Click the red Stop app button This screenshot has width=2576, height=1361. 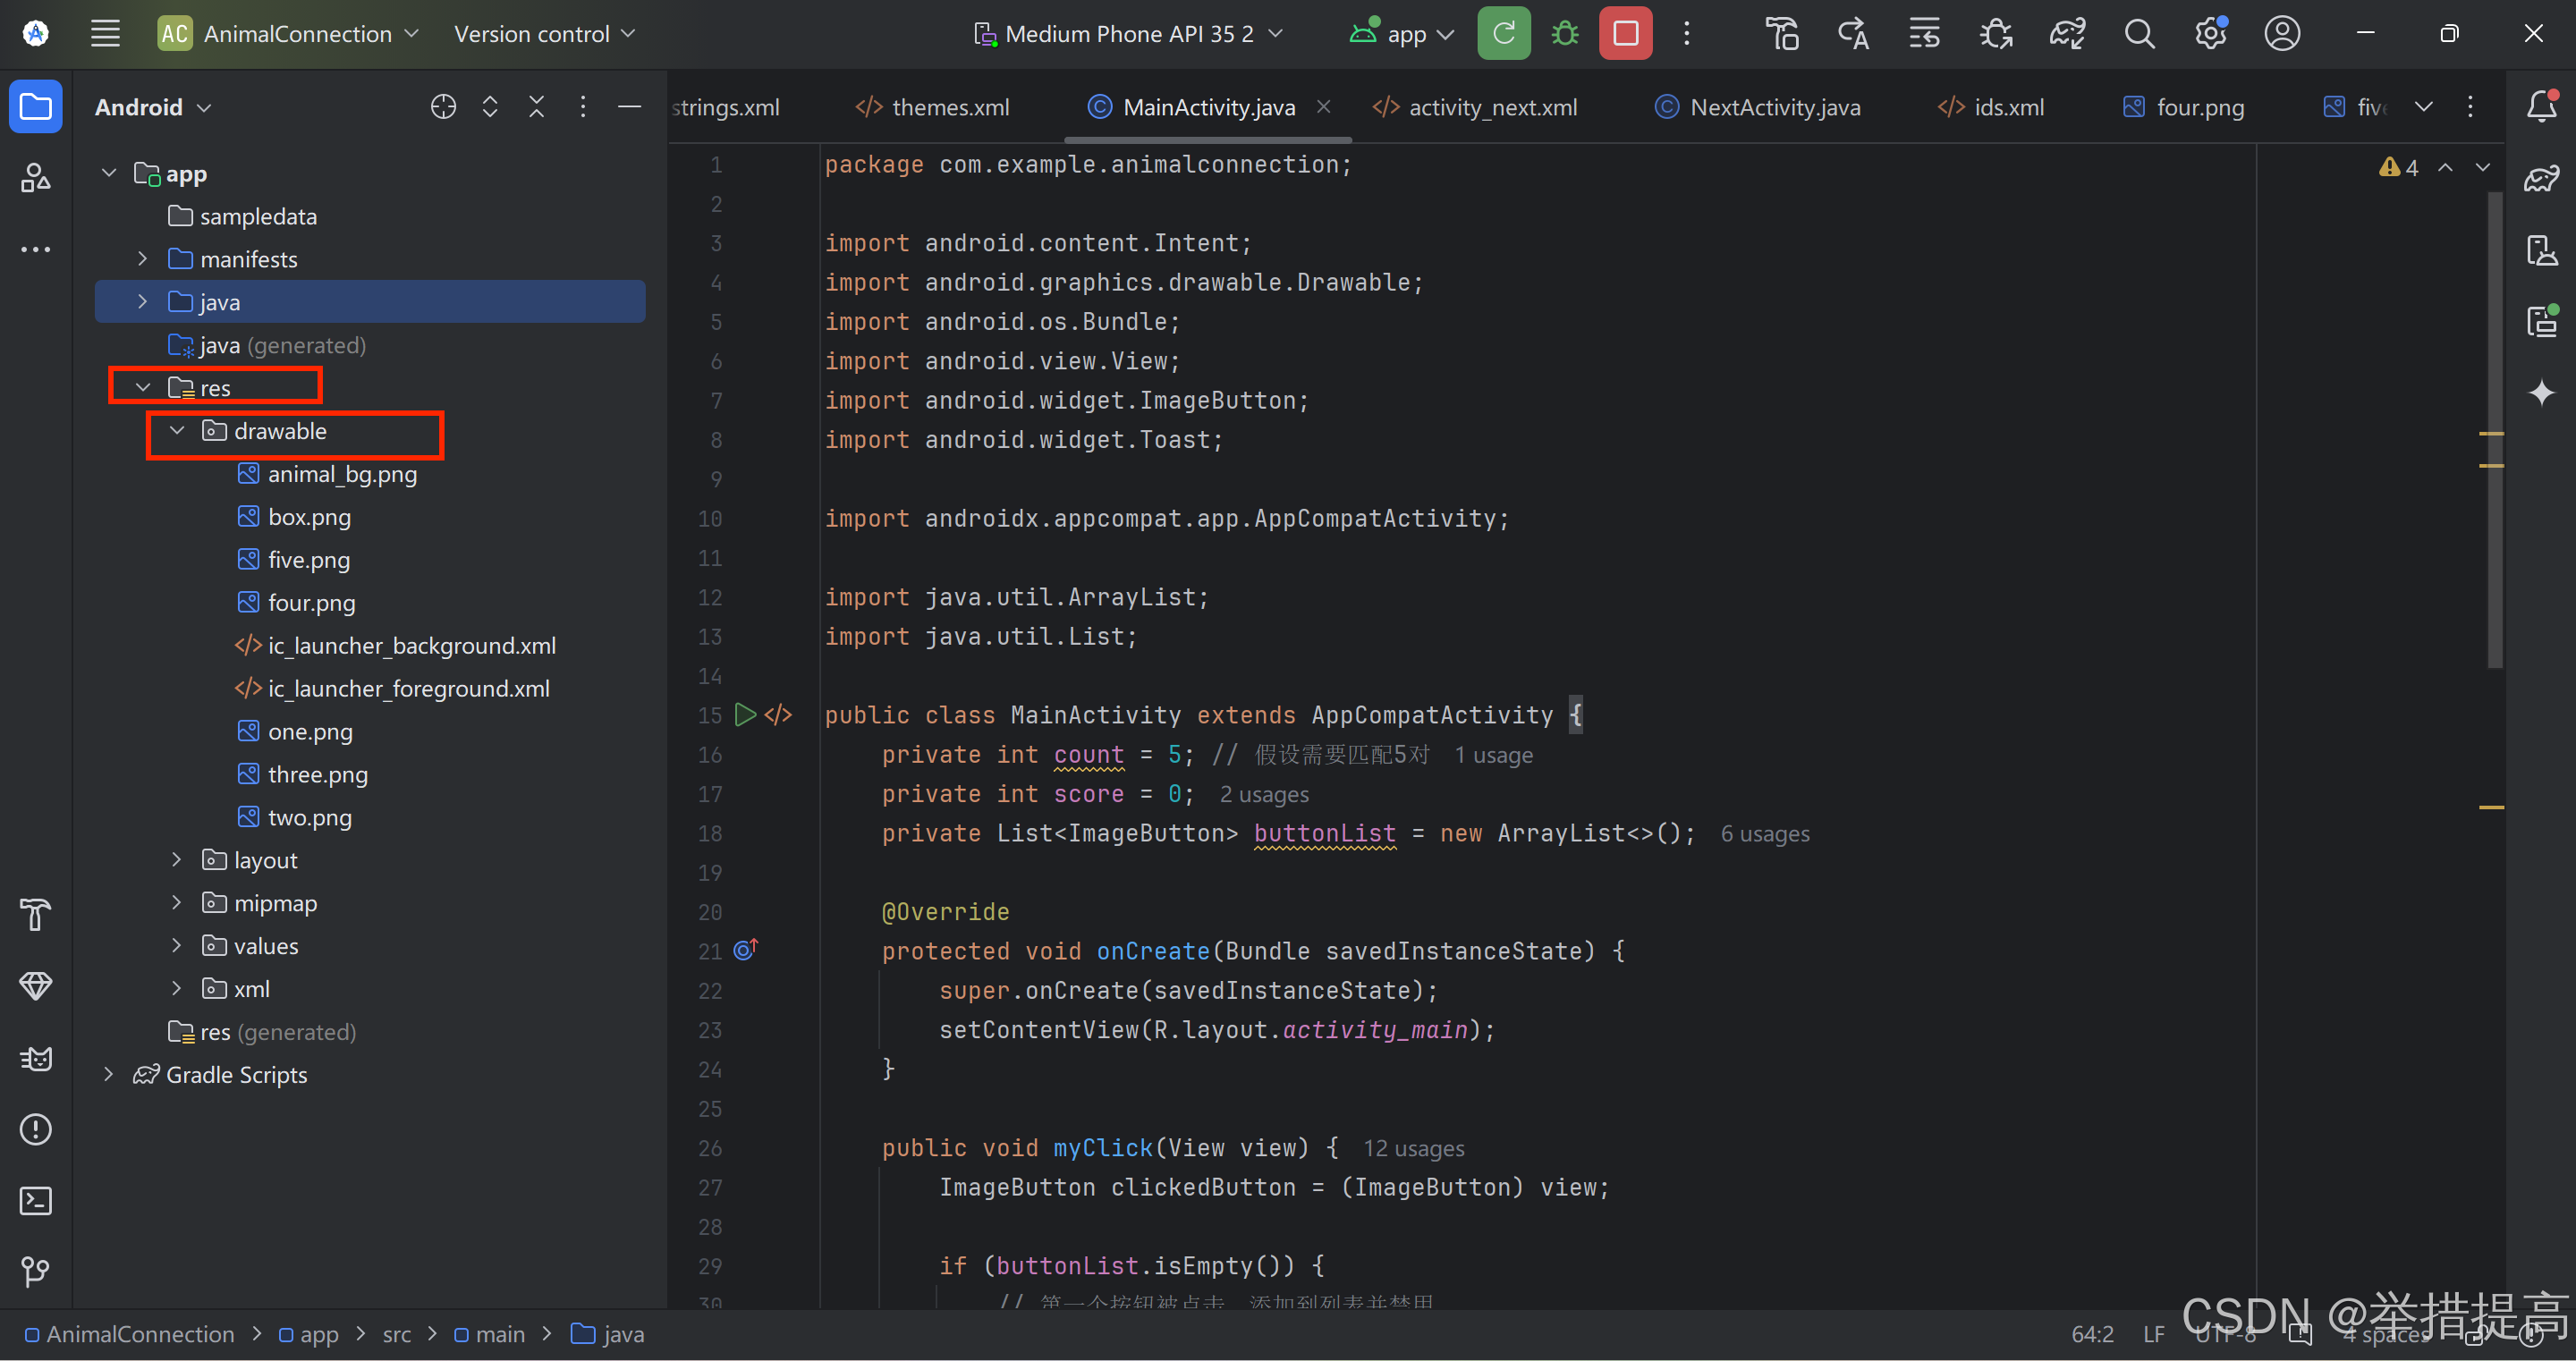tap(1625, 34)
